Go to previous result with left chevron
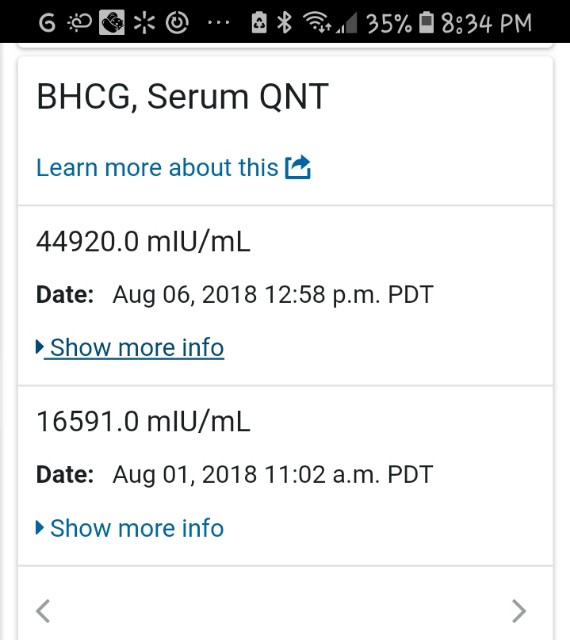 point(43,611)
